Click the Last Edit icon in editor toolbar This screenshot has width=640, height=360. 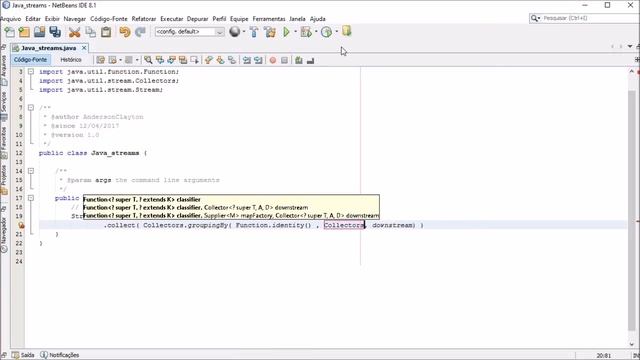(x=100, y=60)
